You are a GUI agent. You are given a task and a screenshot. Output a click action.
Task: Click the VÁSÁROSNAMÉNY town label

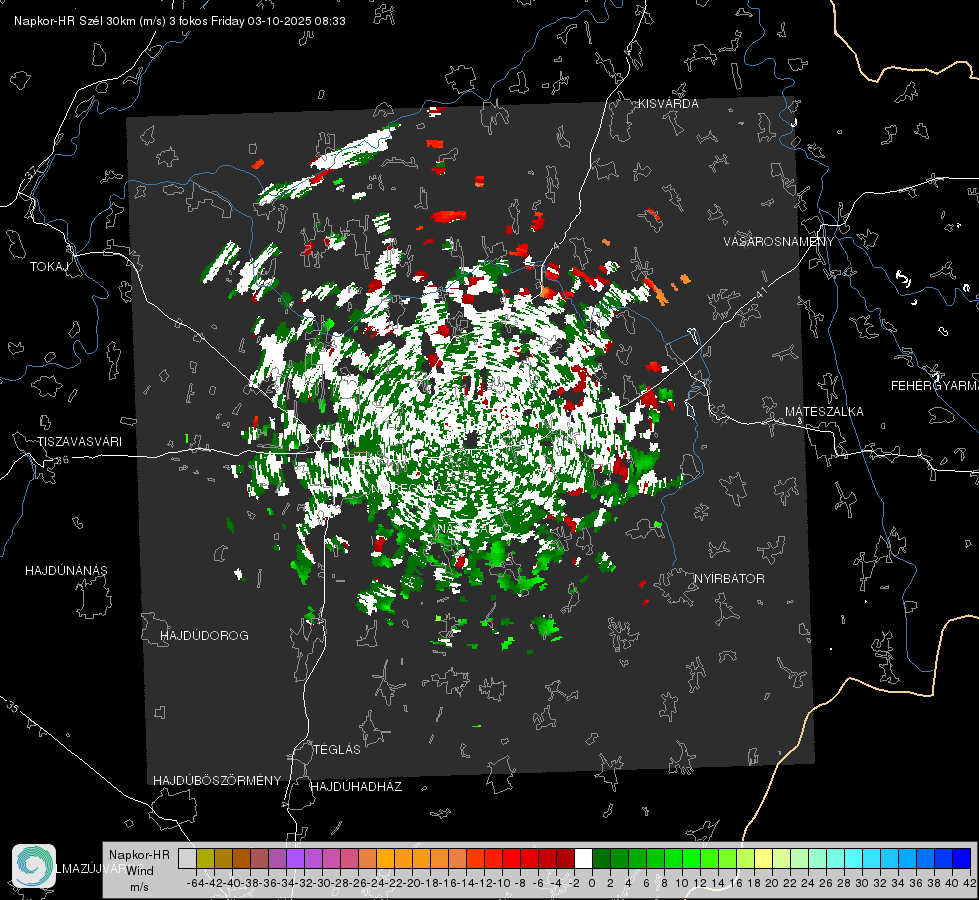tap(779, 242)
